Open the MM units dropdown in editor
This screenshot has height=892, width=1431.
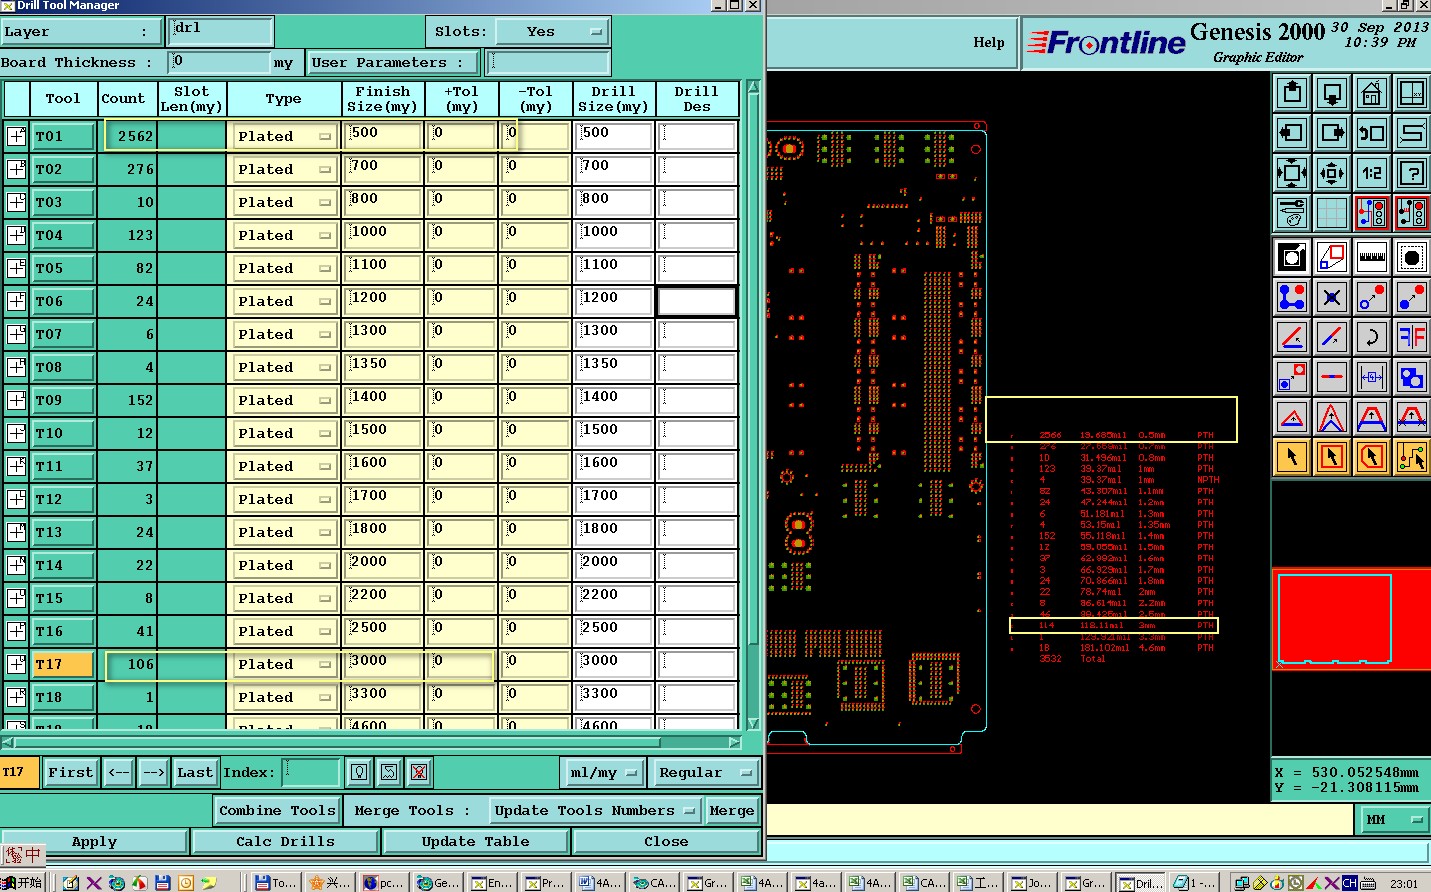click(1394, 820)
